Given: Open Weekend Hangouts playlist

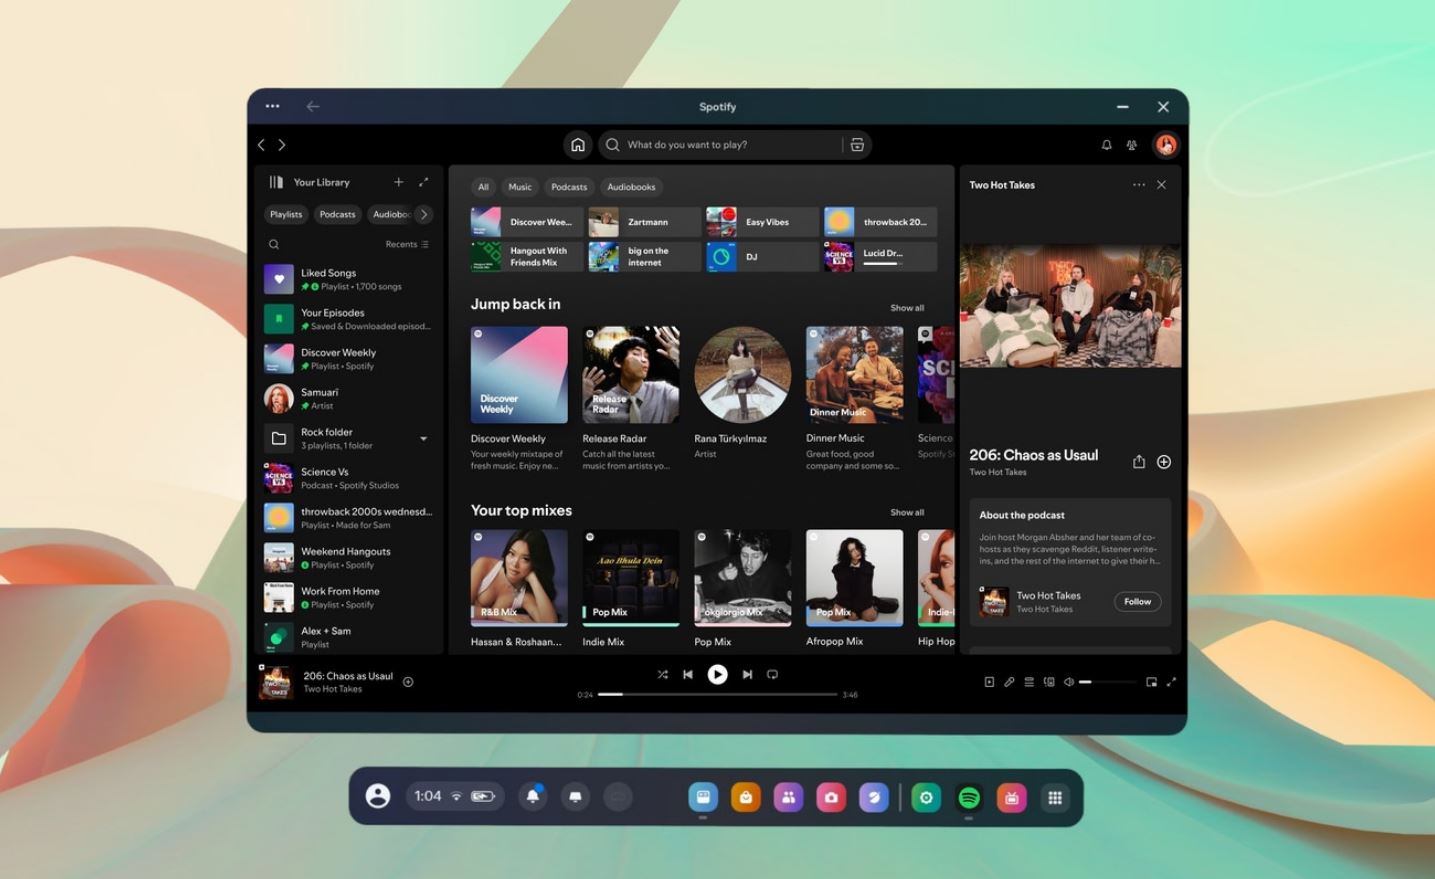Looking at the screenshot, I should tap(348, 558).
